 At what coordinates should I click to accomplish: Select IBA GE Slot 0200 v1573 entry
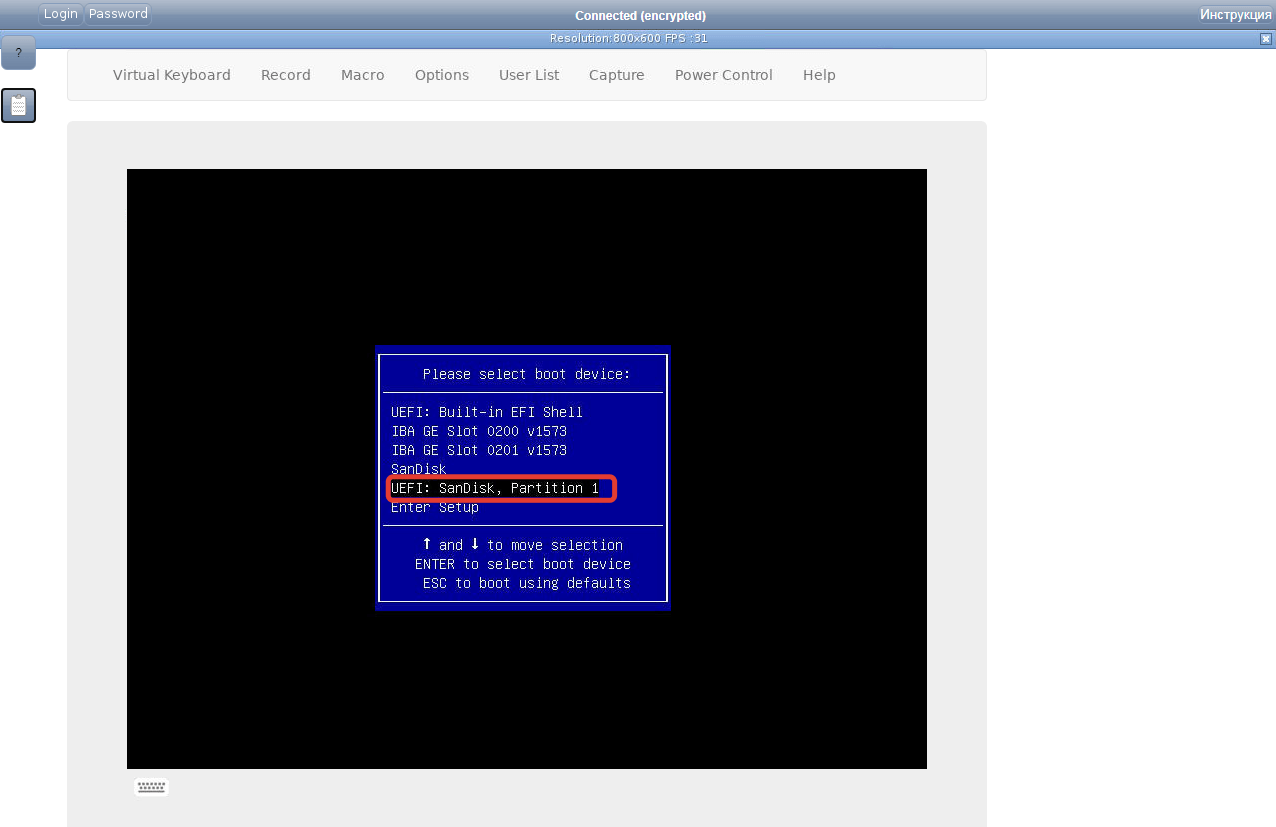coord(479,431)
